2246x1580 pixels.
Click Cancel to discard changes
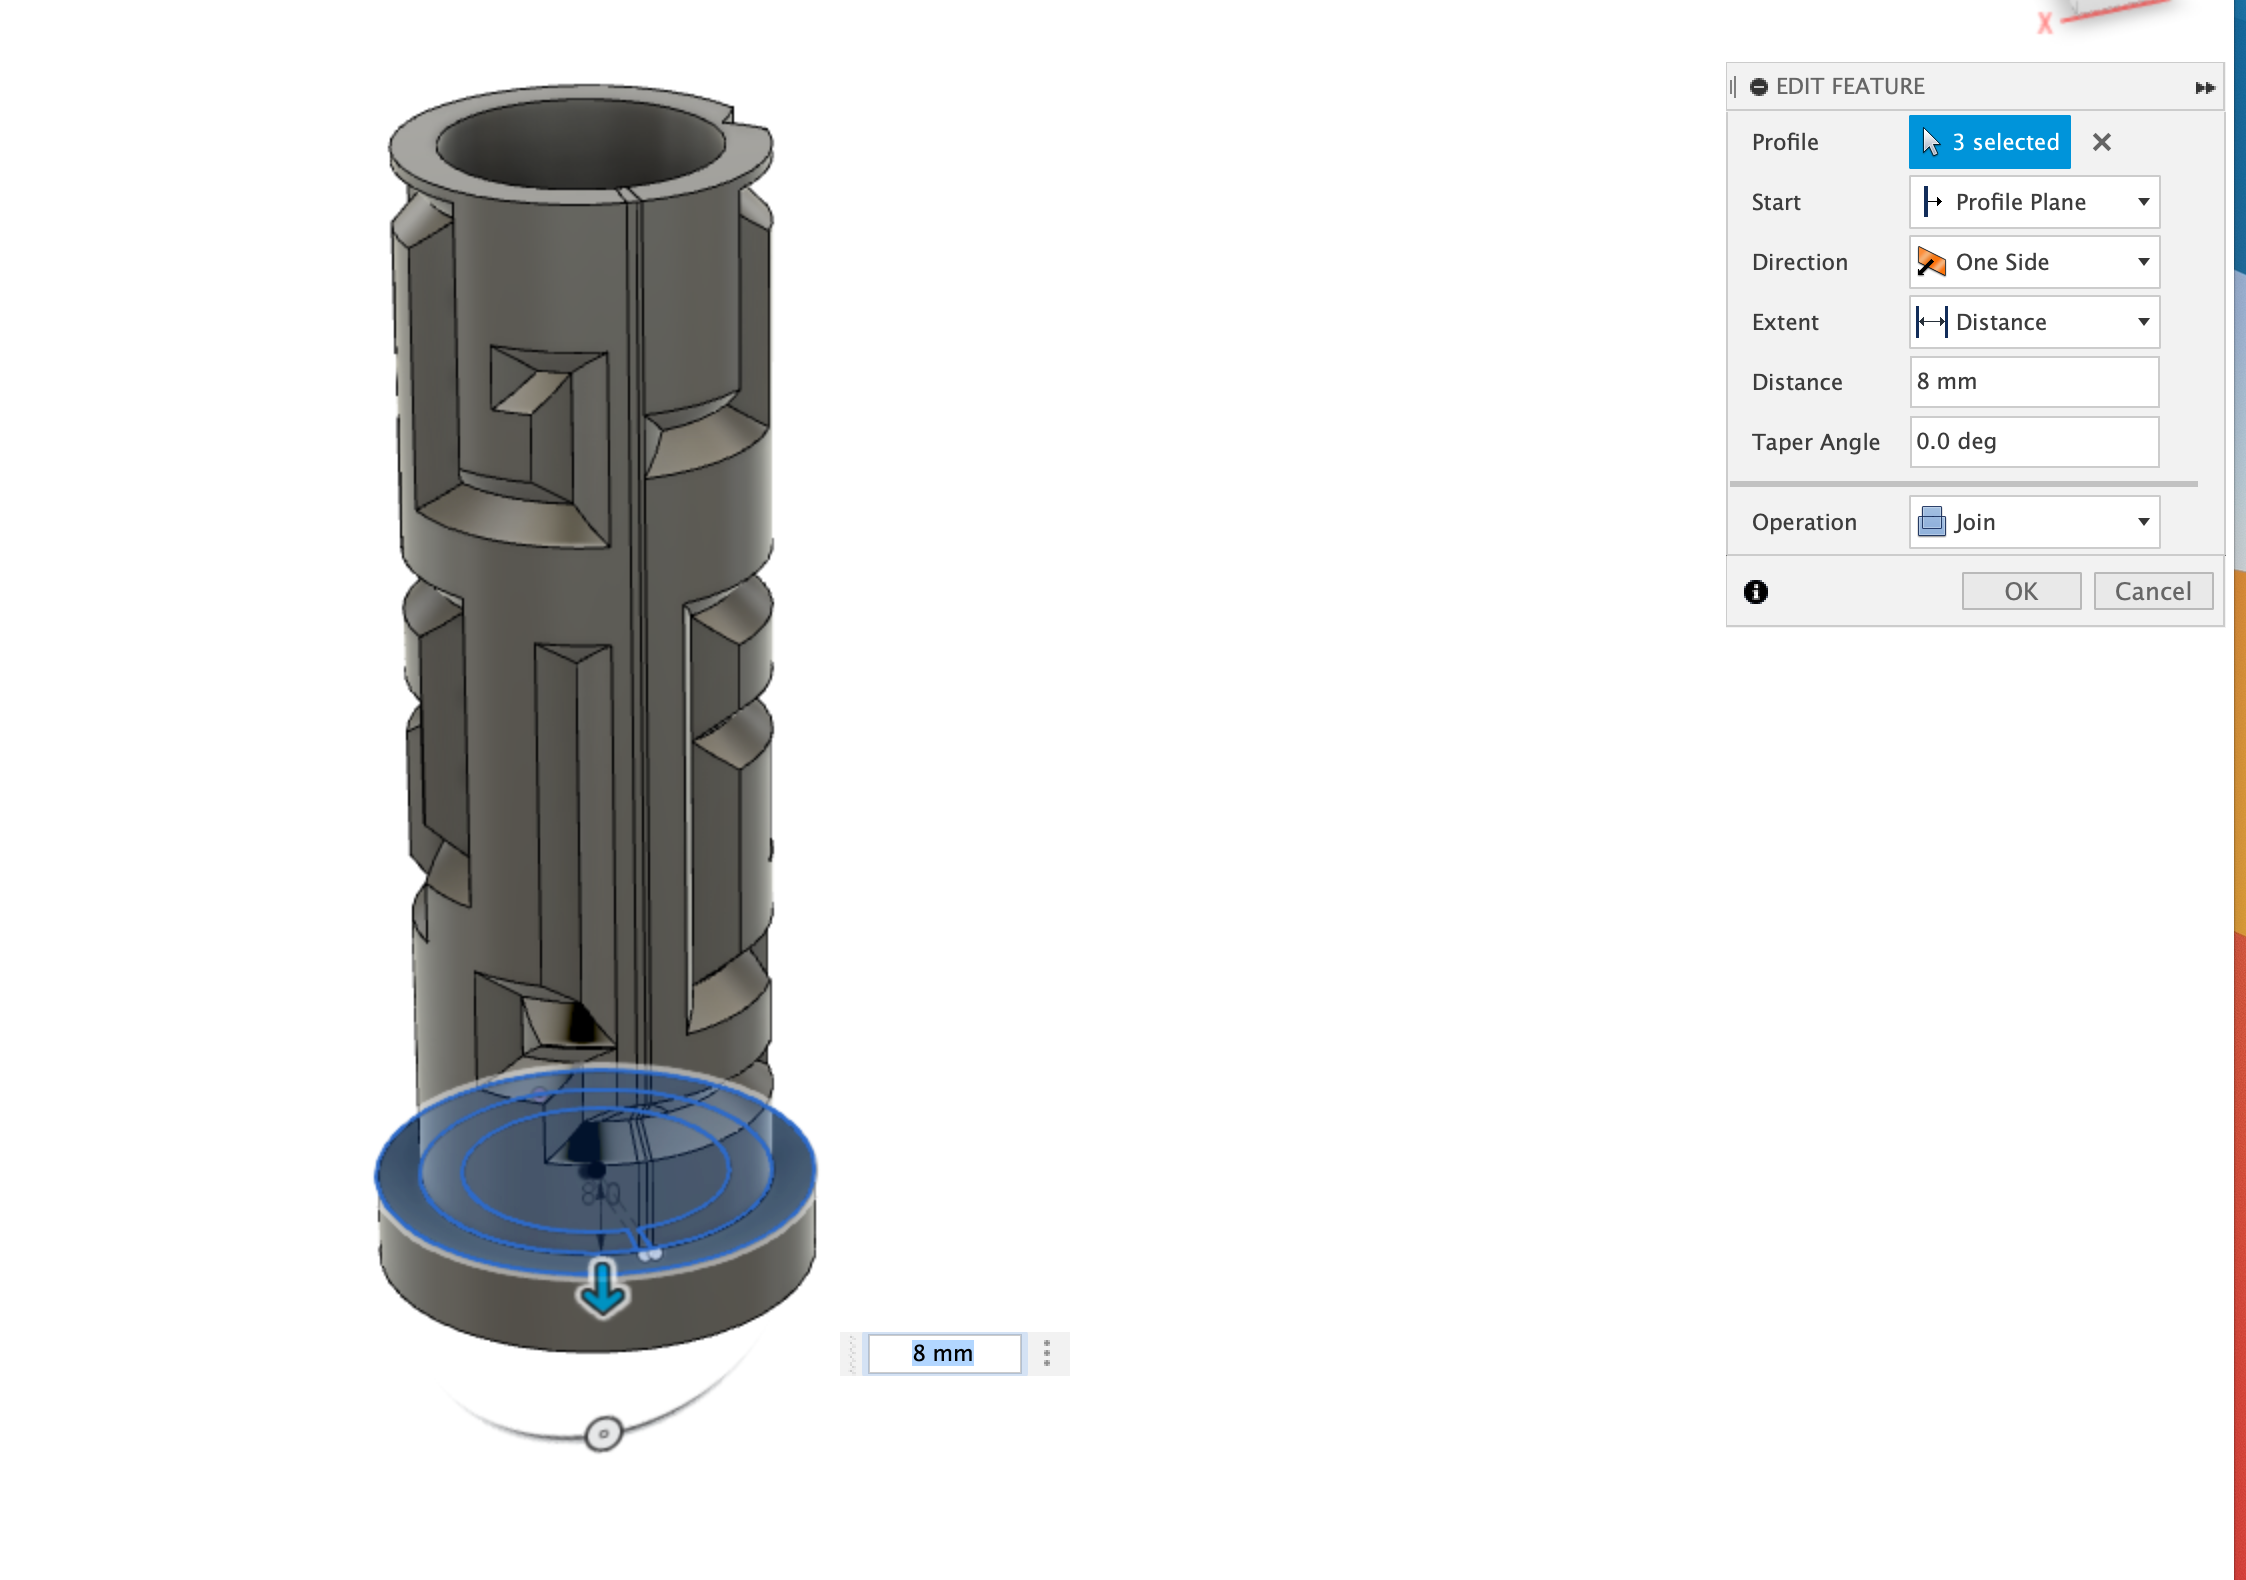[2152, 592]
